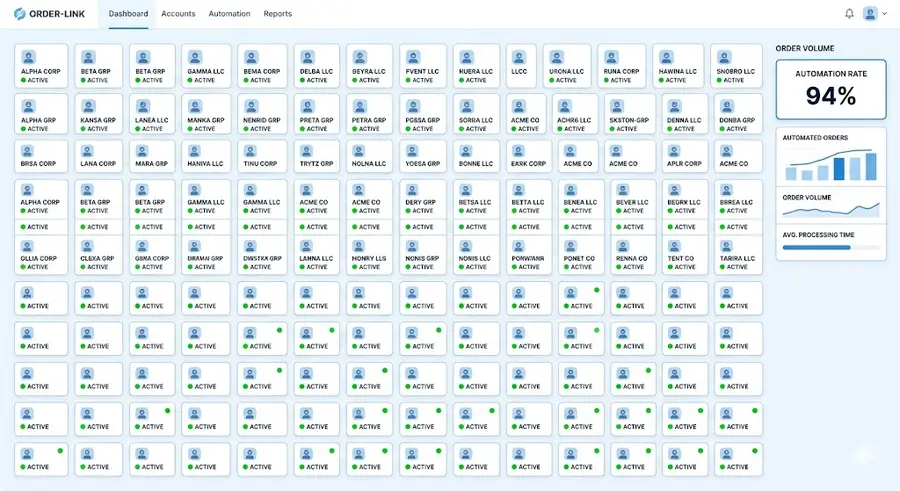Click the BRSA CORP account avatar icon
Image resolution: width=900 pixels, height=491 pixels.
pyautogui.click(x=27, y=151)
